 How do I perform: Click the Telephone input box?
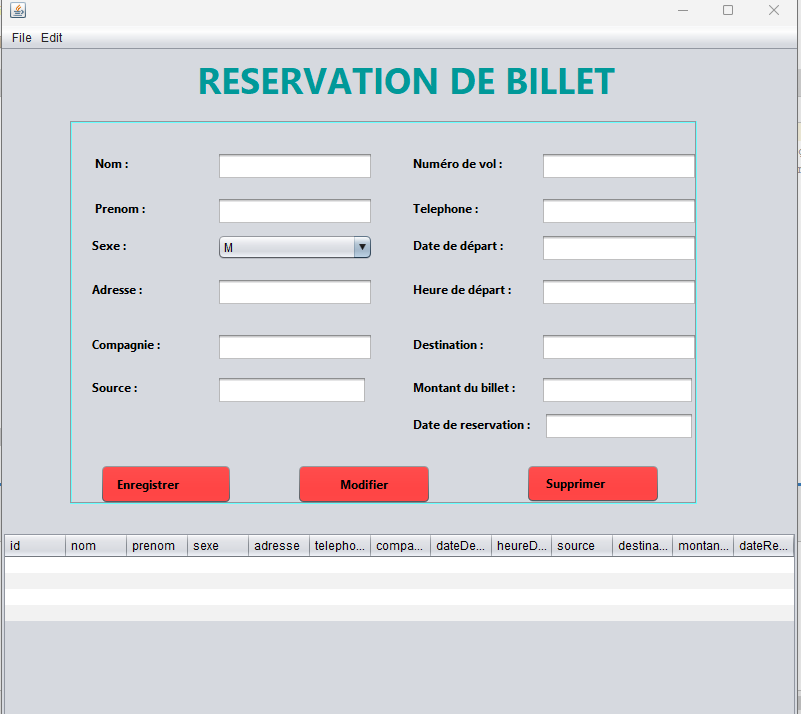[x=618, y=211]
